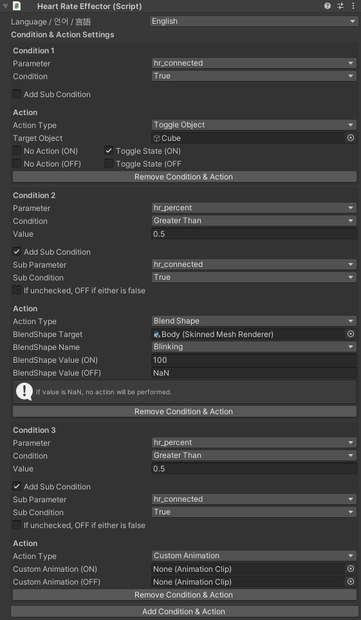Remove Condition 2 with its Remove button
This screenshot has width=361, height=620.
pyautogui.click(x=184, y=411)
